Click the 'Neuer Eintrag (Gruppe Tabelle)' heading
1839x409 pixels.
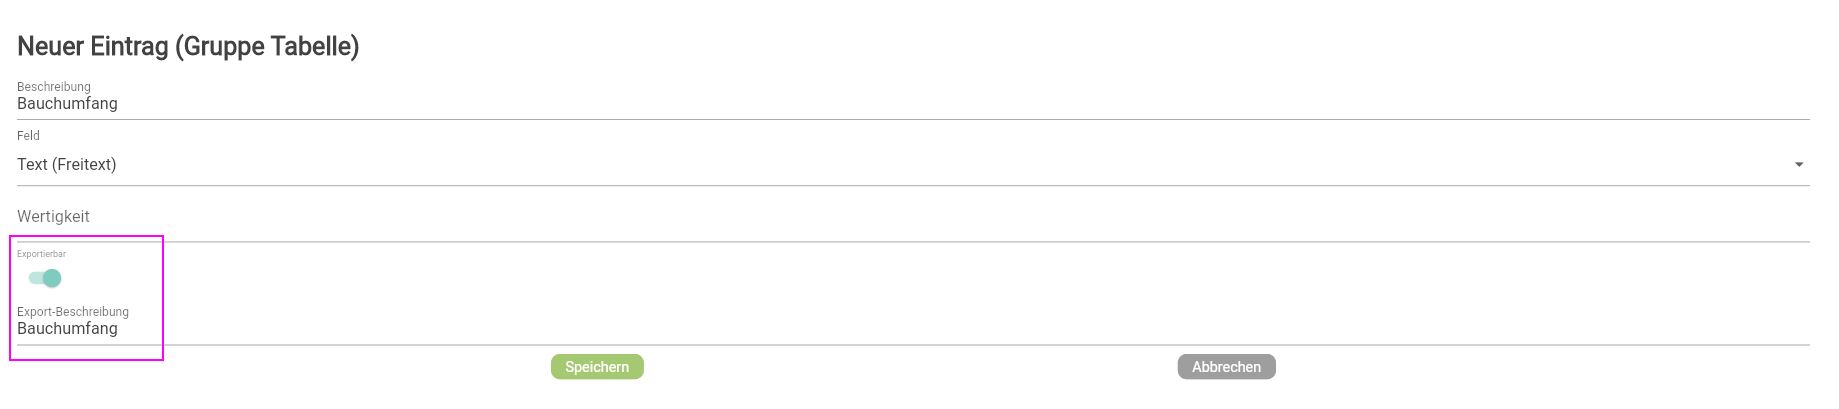pos(188,47)
